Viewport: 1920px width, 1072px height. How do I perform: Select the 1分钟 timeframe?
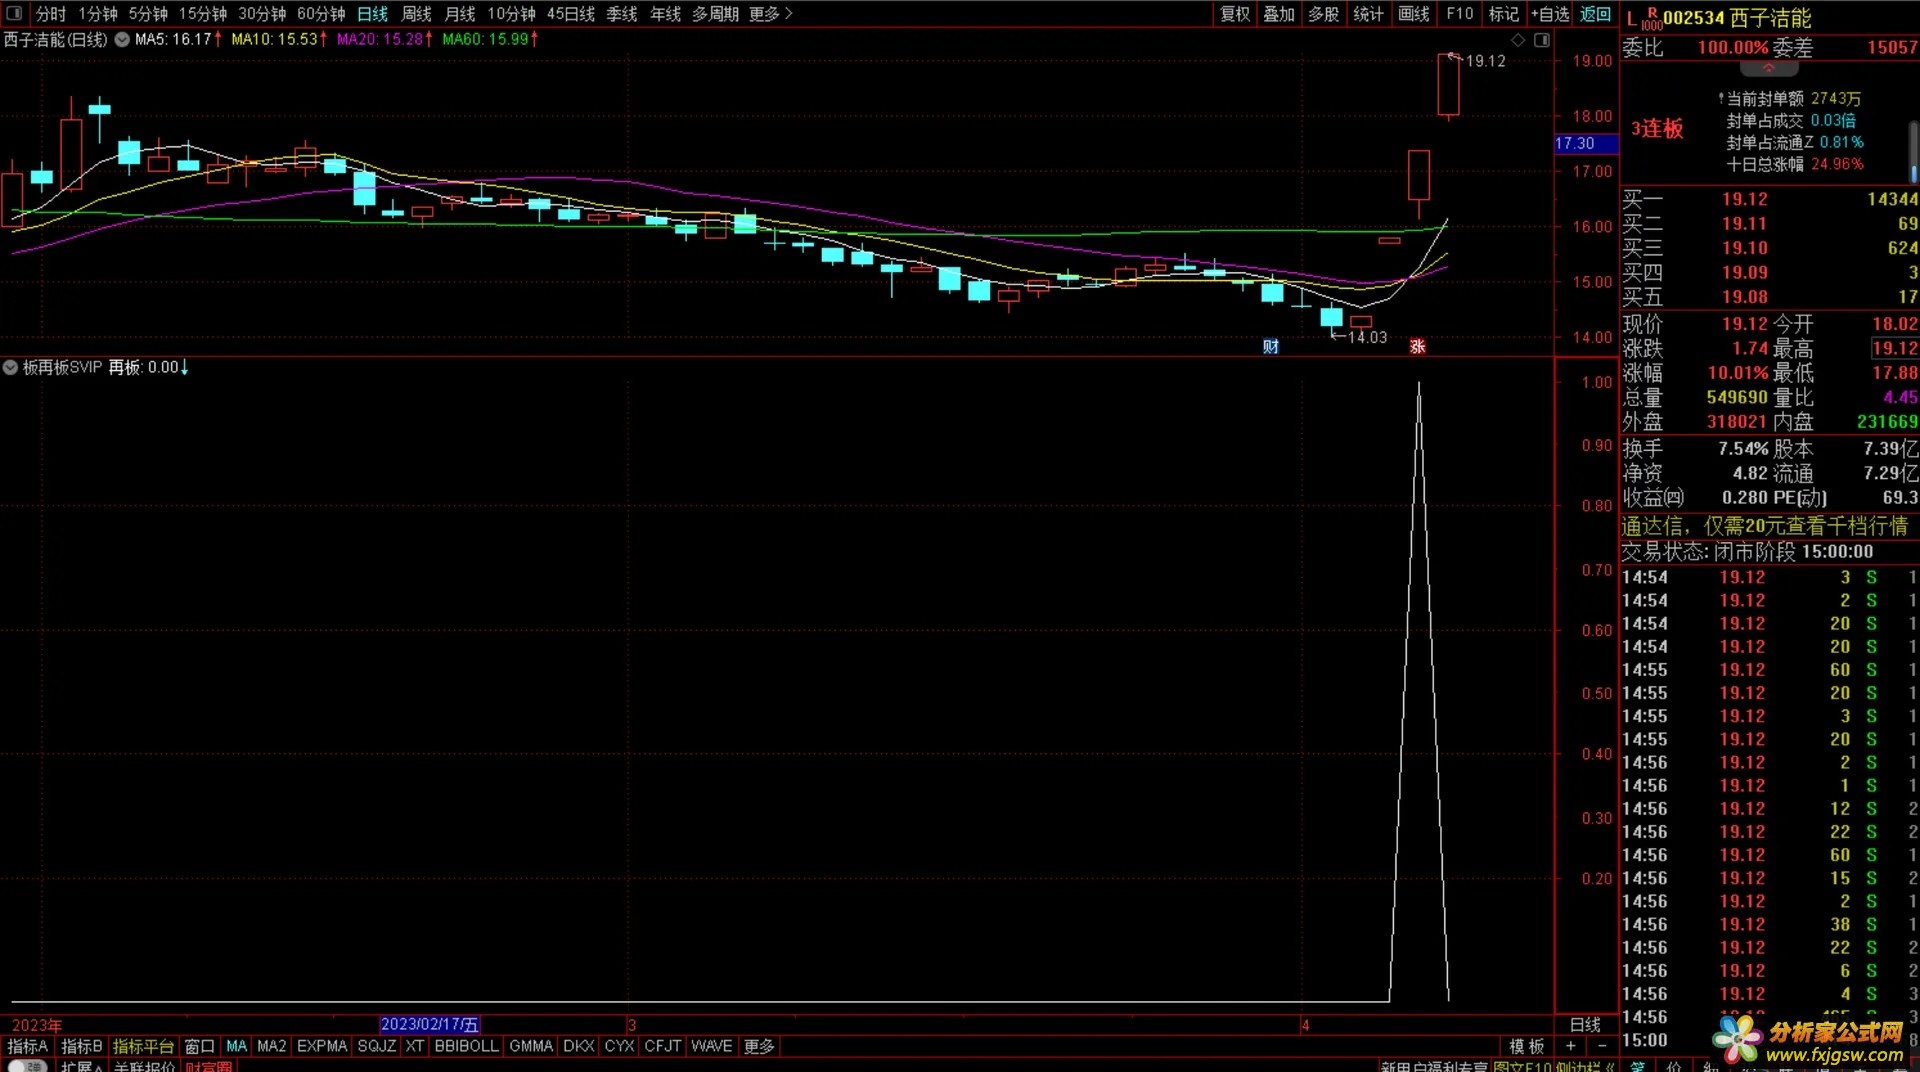tap(98, 14)
